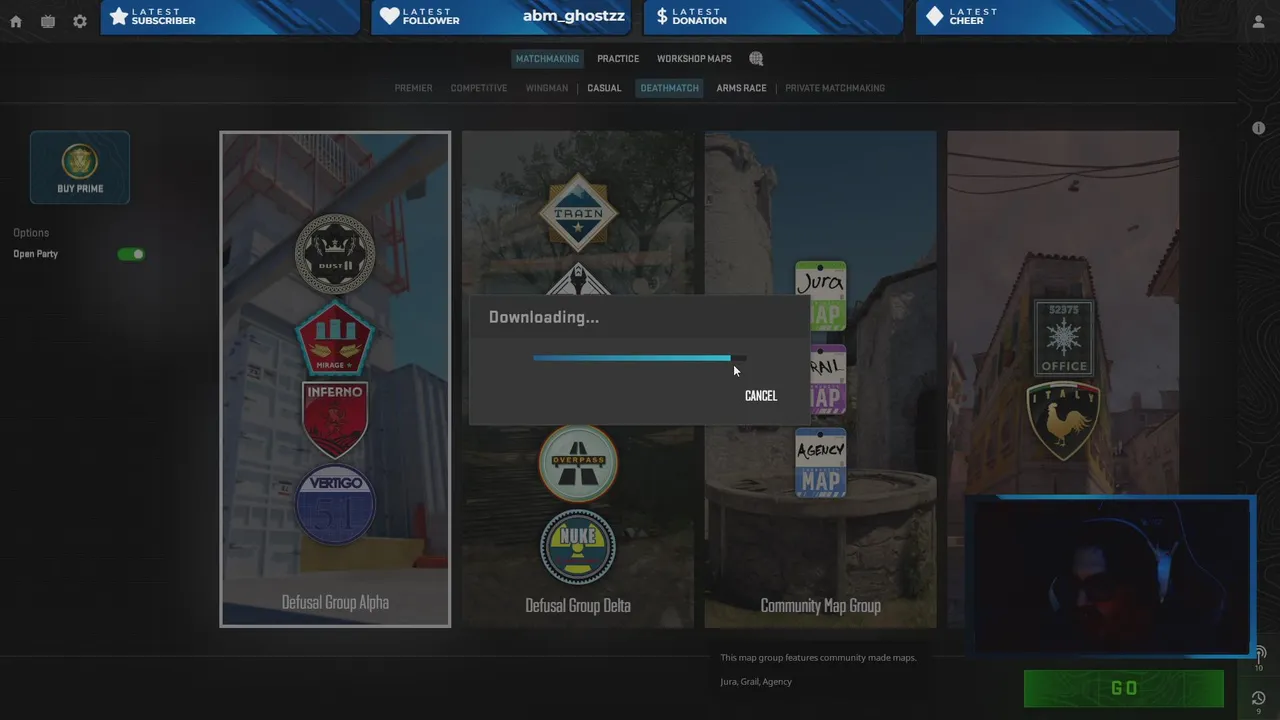Click the broadcast signal icon on right sidebar
1280x720 pixels.
click(1259, 653)
